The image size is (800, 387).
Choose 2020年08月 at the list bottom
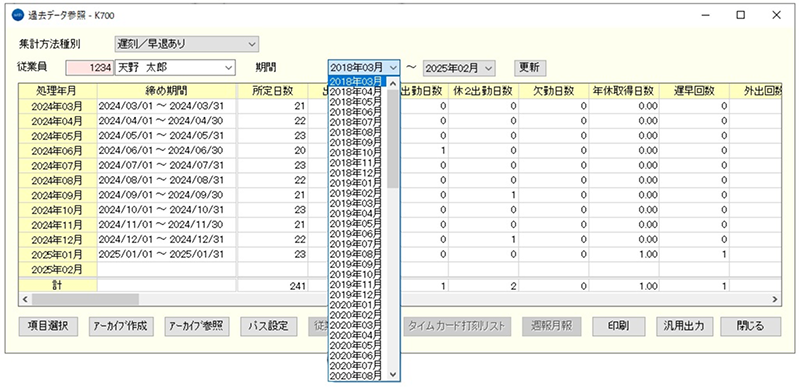click(x=356, y=376)
